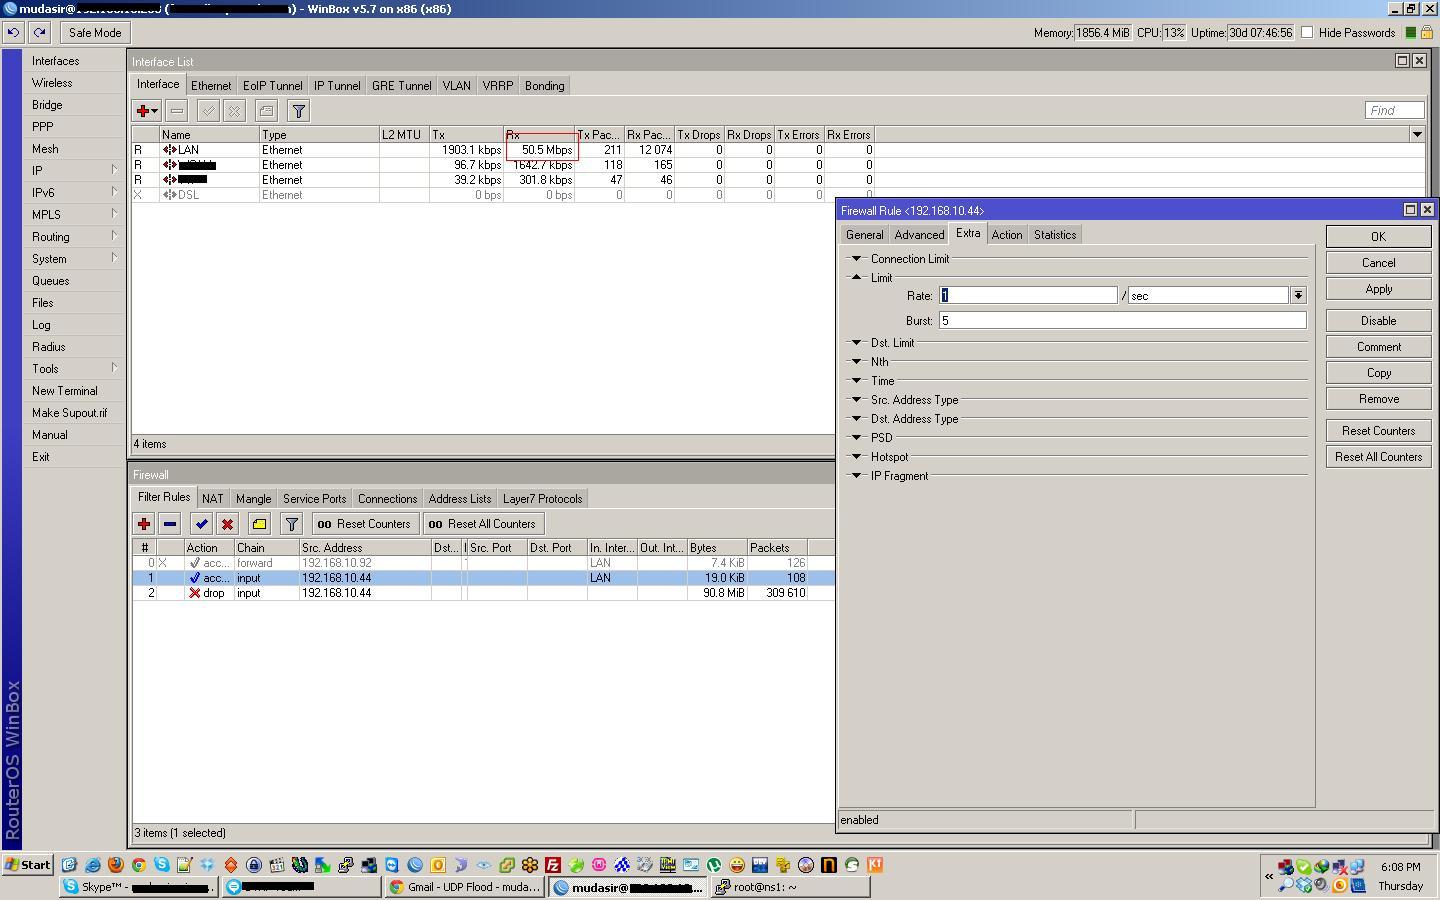Remove interface using the minus icon
The width and height of the screenshot is (1440, 900).
pos(177,111)
